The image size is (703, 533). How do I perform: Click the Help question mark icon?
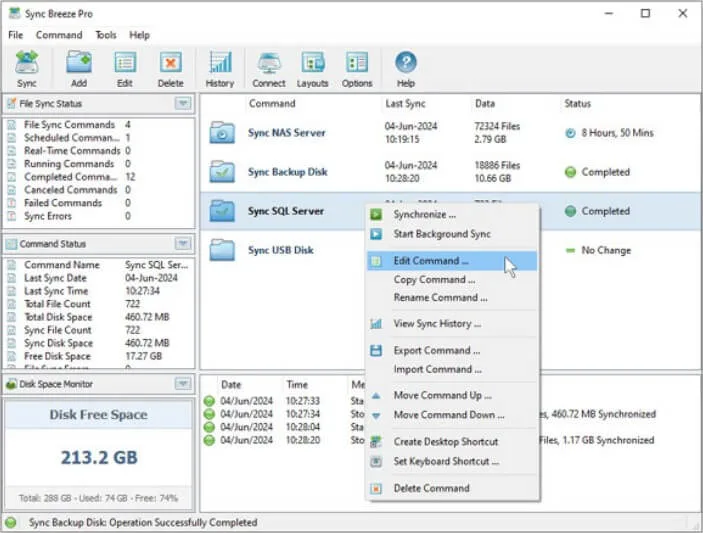point(406,62)
